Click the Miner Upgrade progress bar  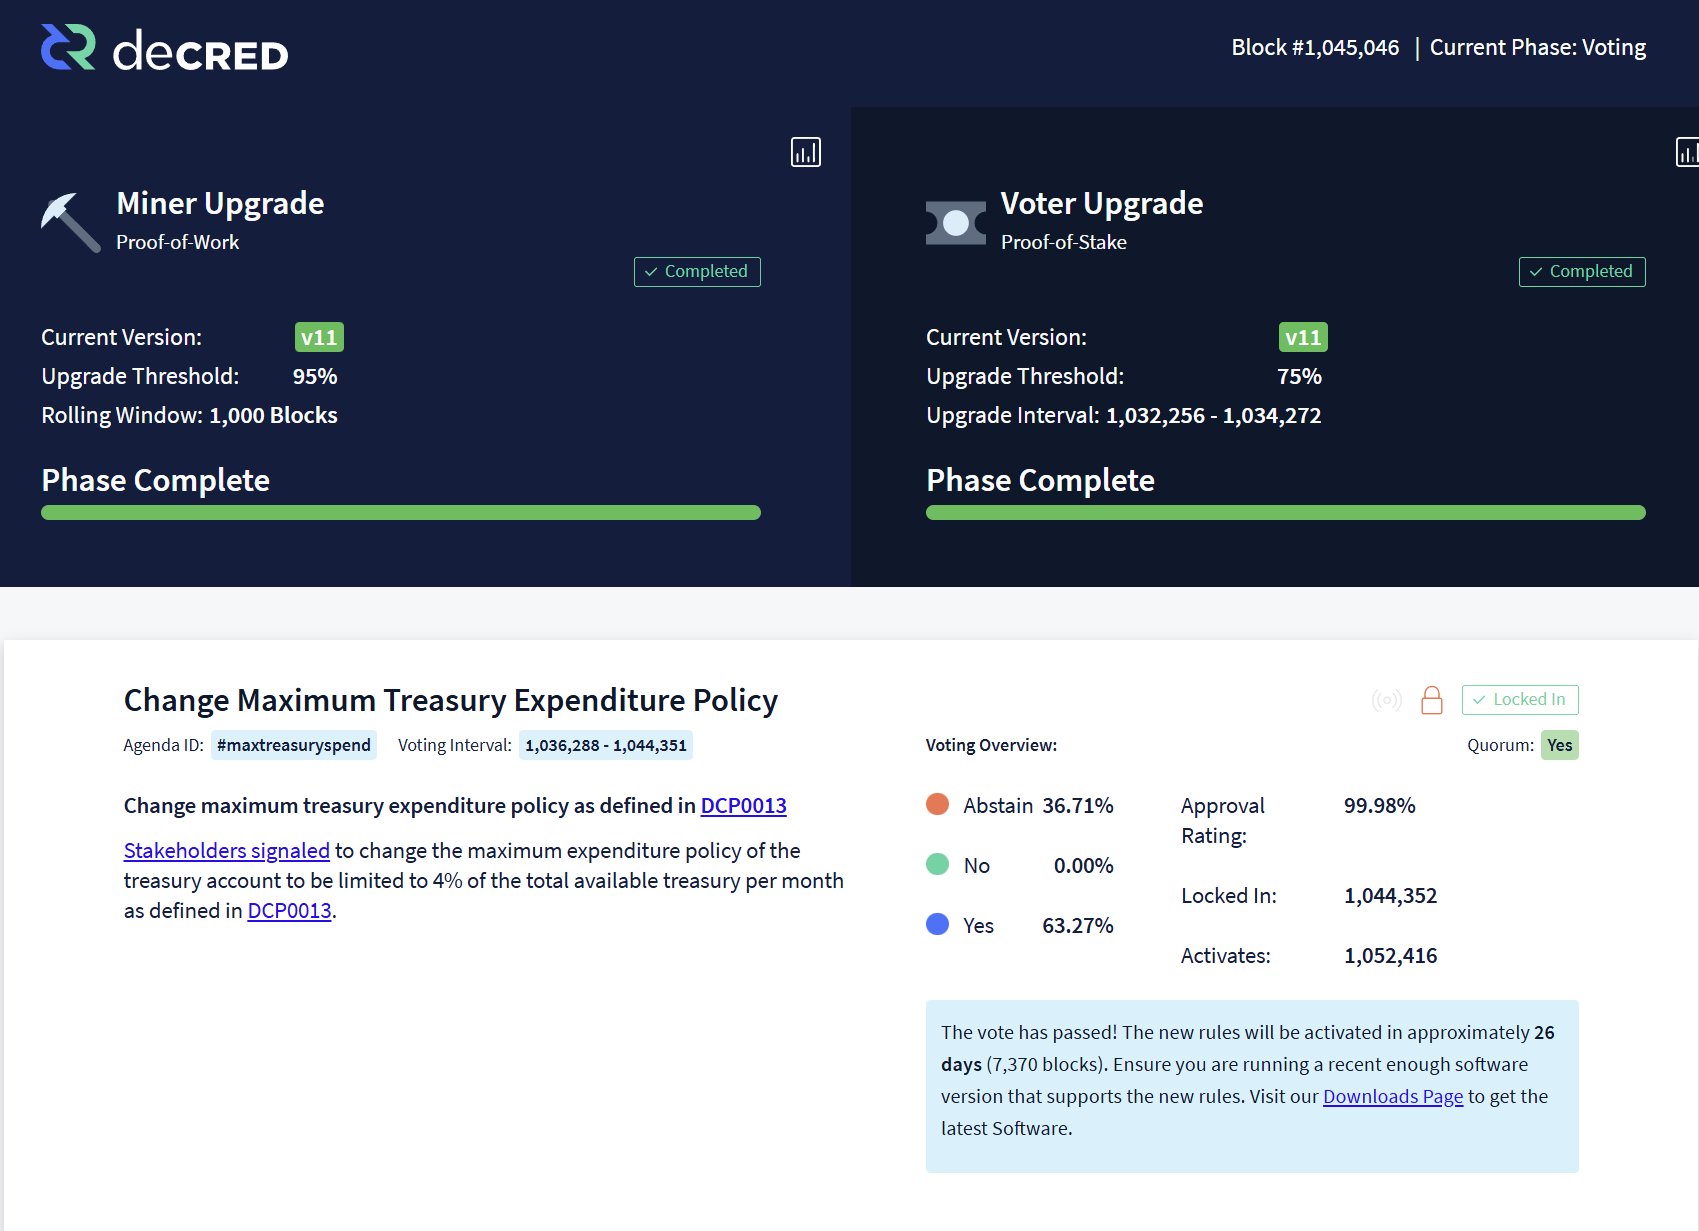(x=400, y=513)
